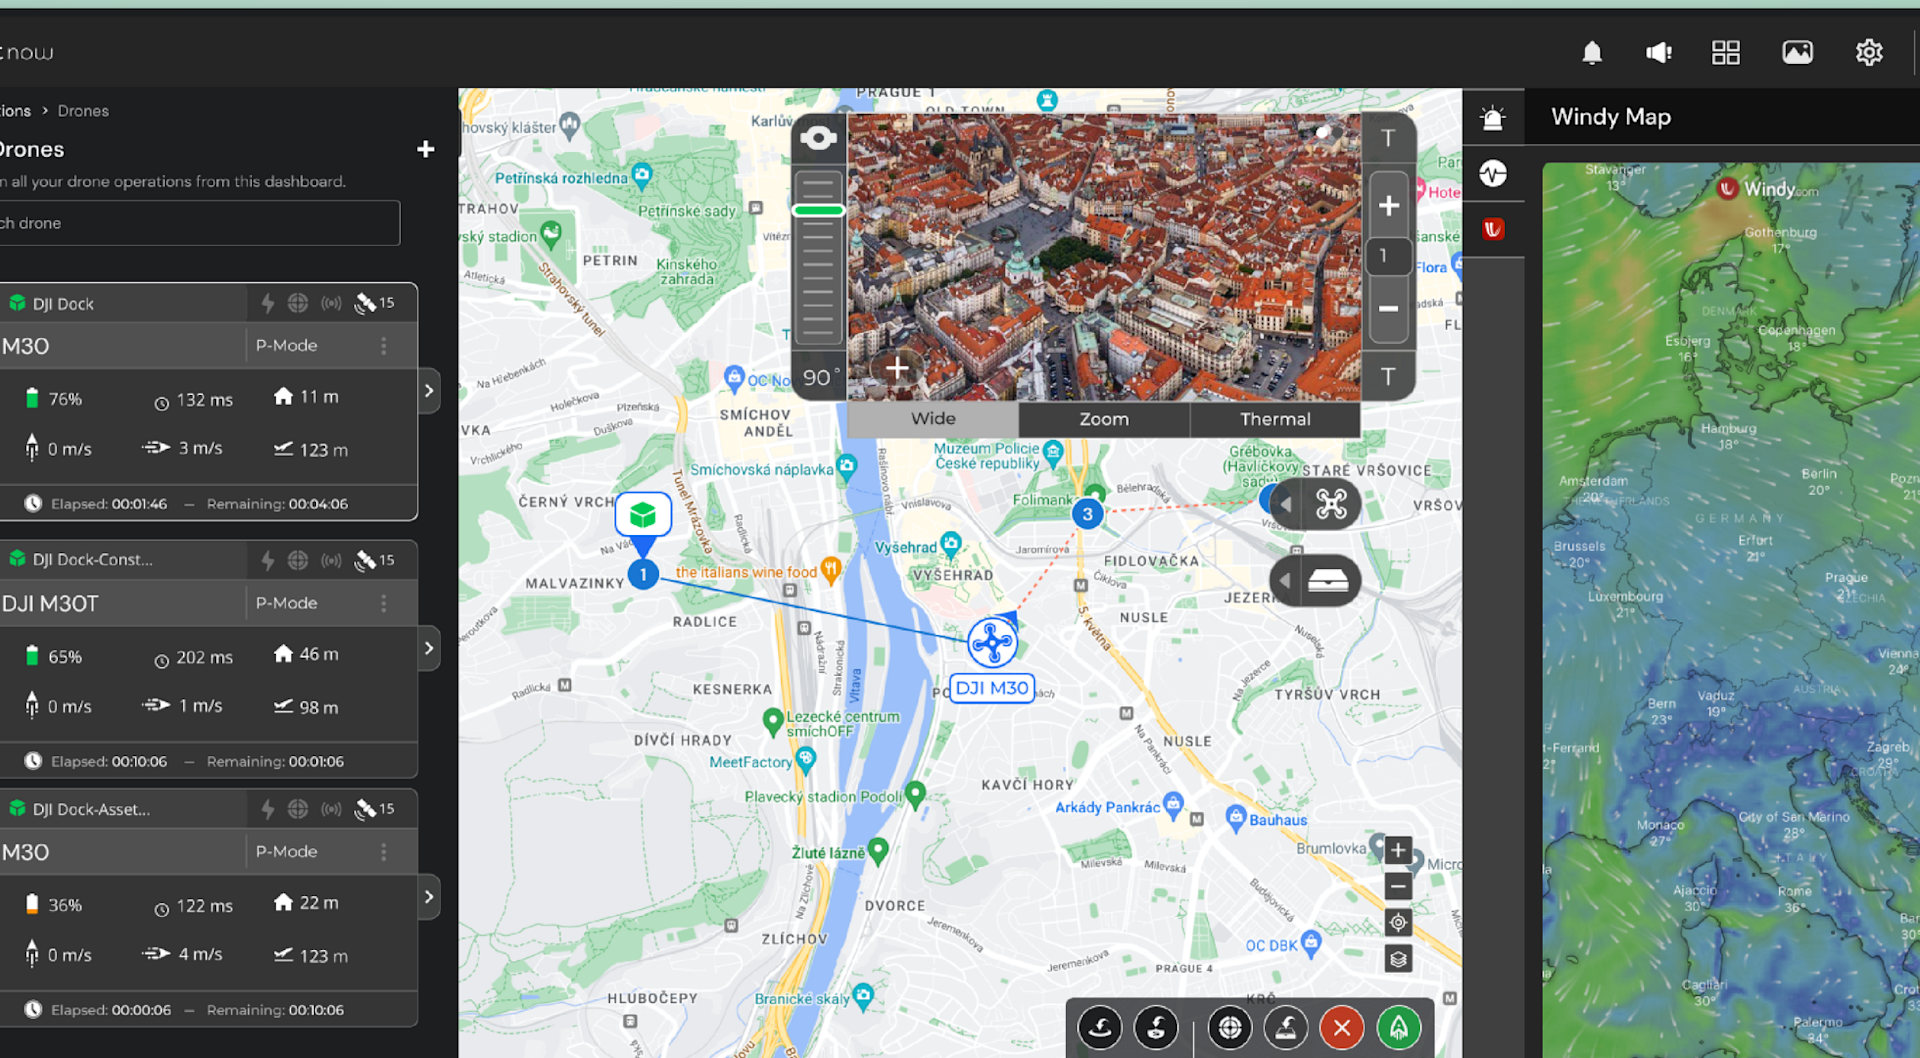Click the DJI Dock-Const... dock title
1920x1058 pixels.
92,560
